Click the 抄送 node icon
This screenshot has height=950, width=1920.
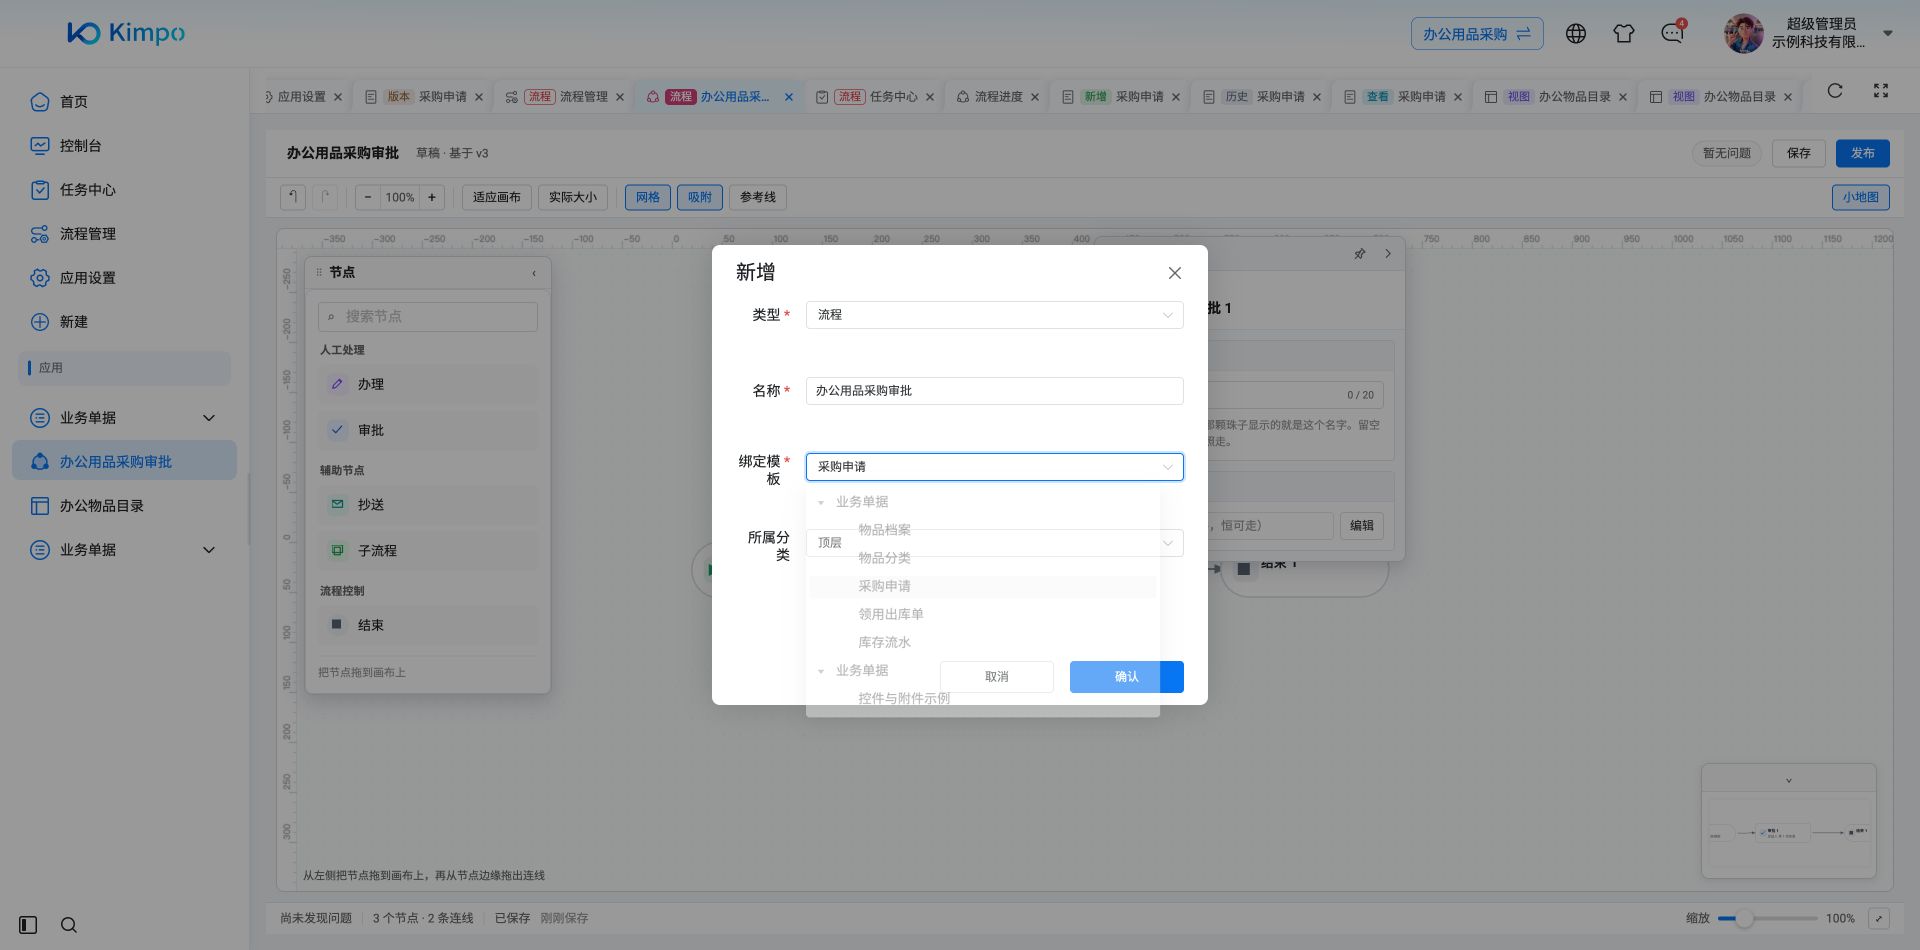[337, 505]
